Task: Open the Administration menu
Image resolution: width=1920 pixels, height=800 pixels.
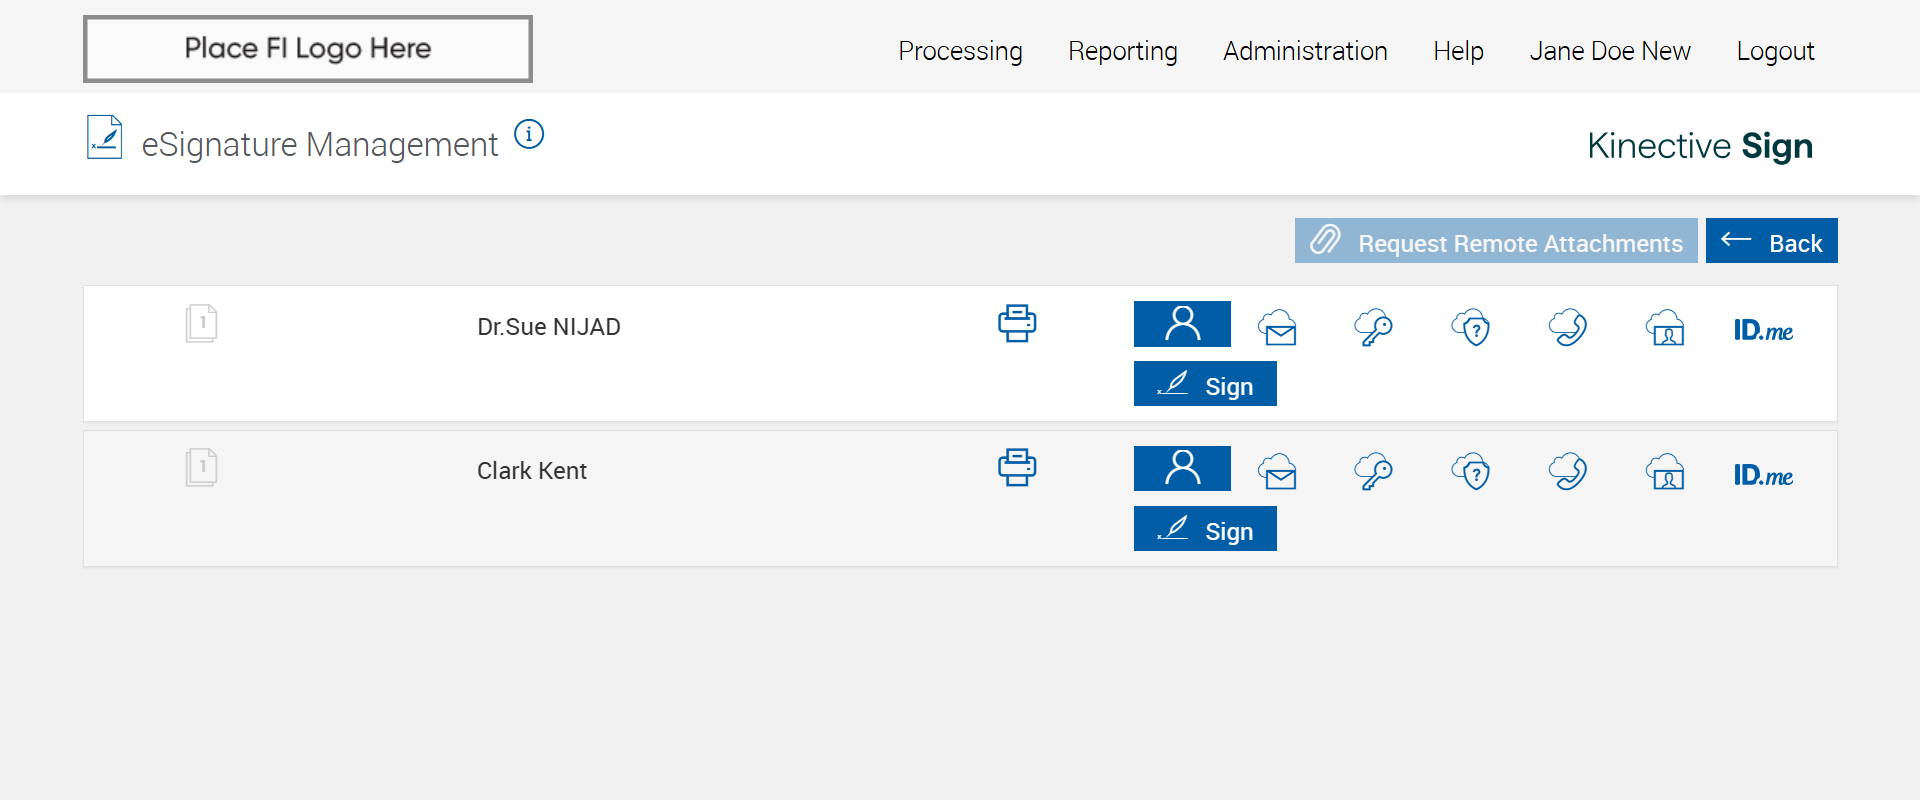Action: 1305,51
